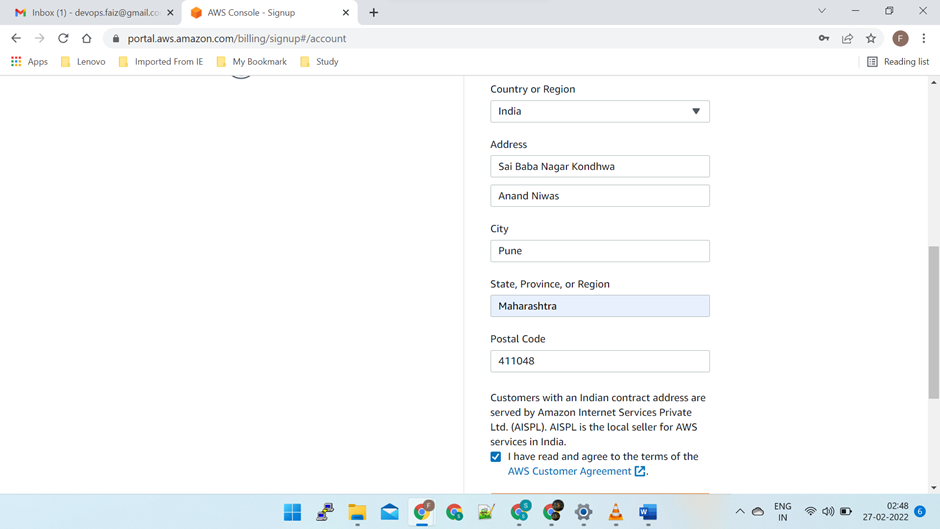Uncheck the AWS Customer Agreement checkbox
The height and width of the screenshot is (529, 940).
point(496,457)
